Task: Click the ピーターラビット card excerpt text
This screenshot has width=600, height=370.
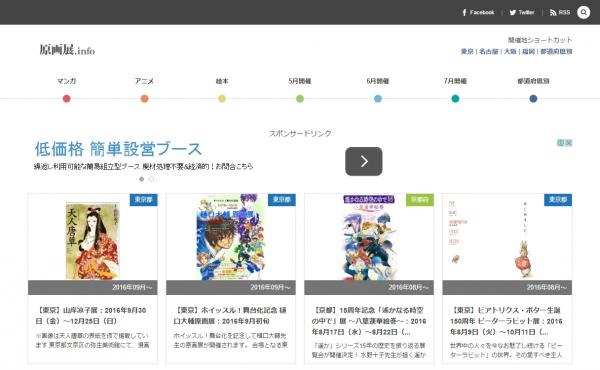Action: [506, 350]
